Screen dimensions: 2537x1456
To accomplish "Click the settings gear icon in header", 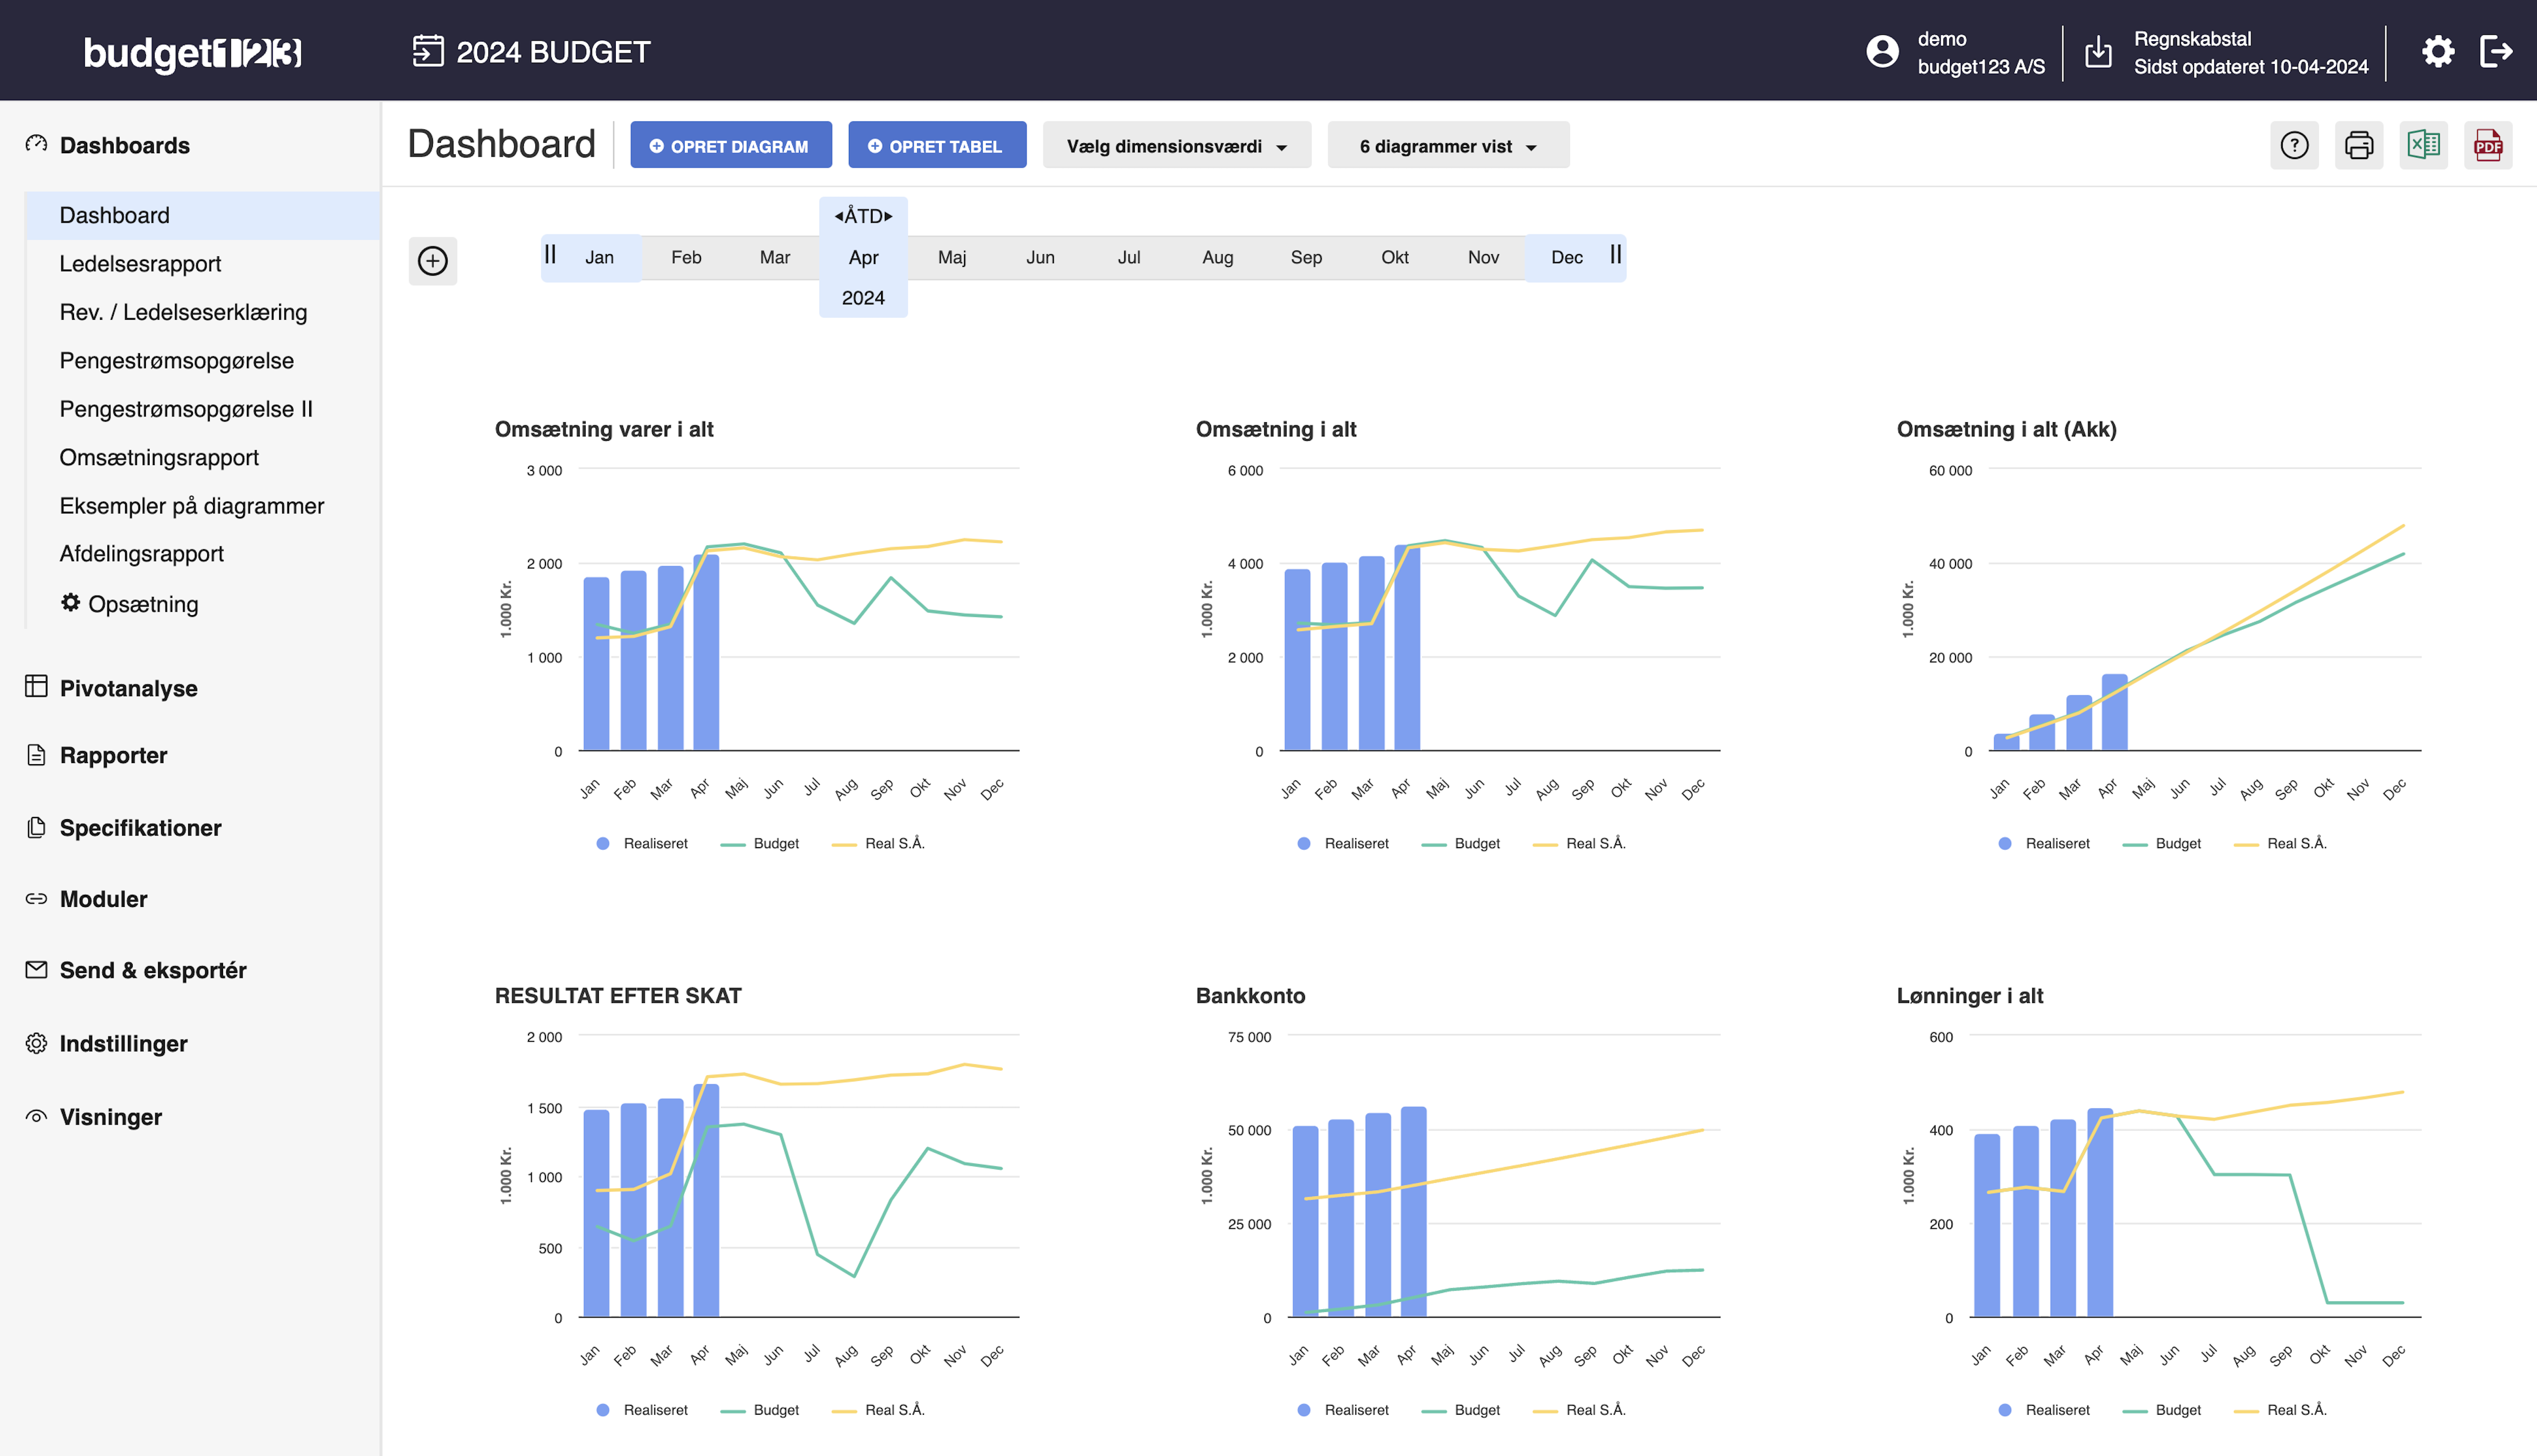I will 2437,52.
